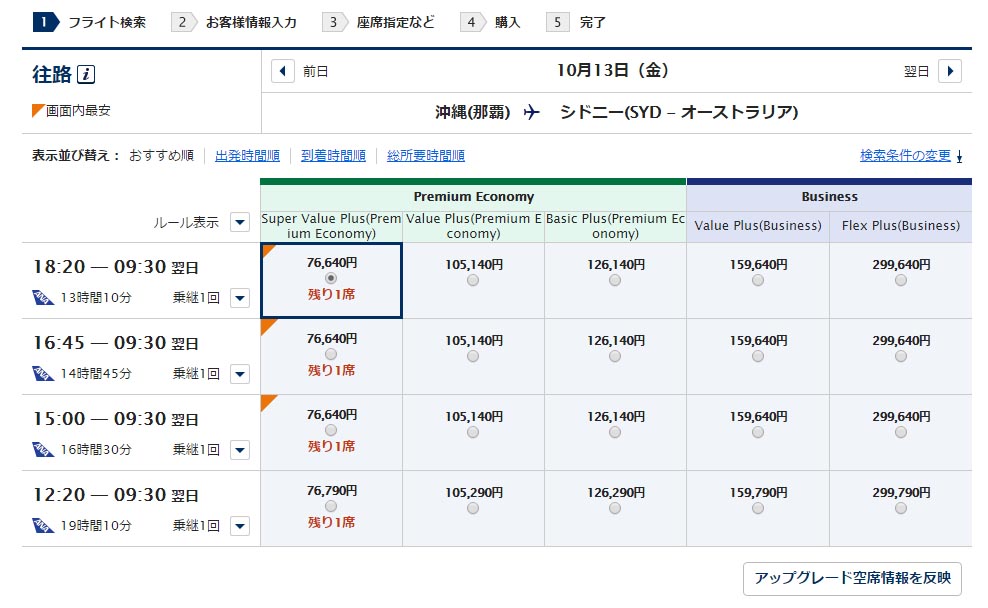
Task: Click アップグレード空席情報を反映 button
Action: pyautogui.click(x=852, y=578)
